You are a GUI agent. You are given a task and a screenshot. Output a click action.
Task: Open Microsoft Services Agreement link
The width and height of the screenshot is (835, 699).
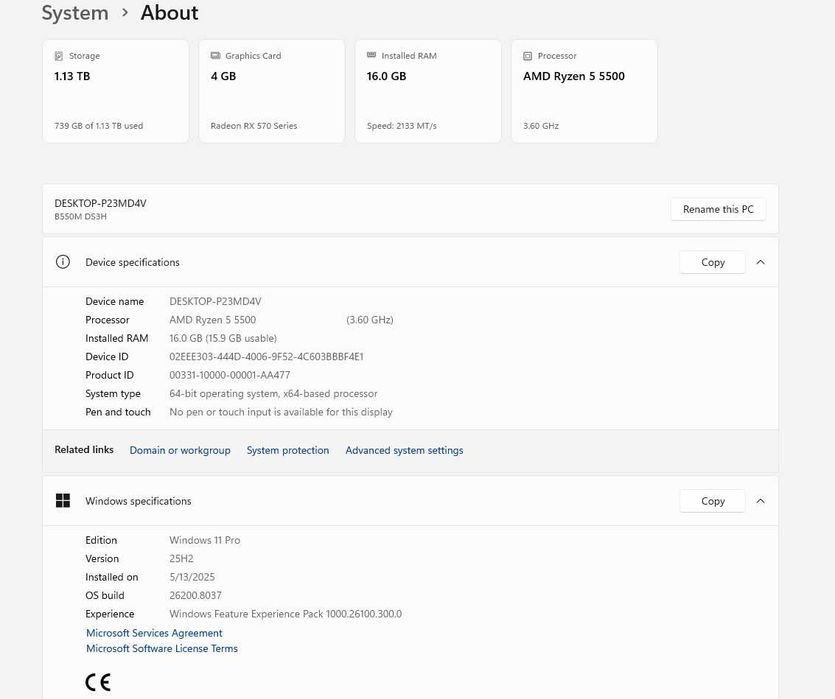(154, 633)
